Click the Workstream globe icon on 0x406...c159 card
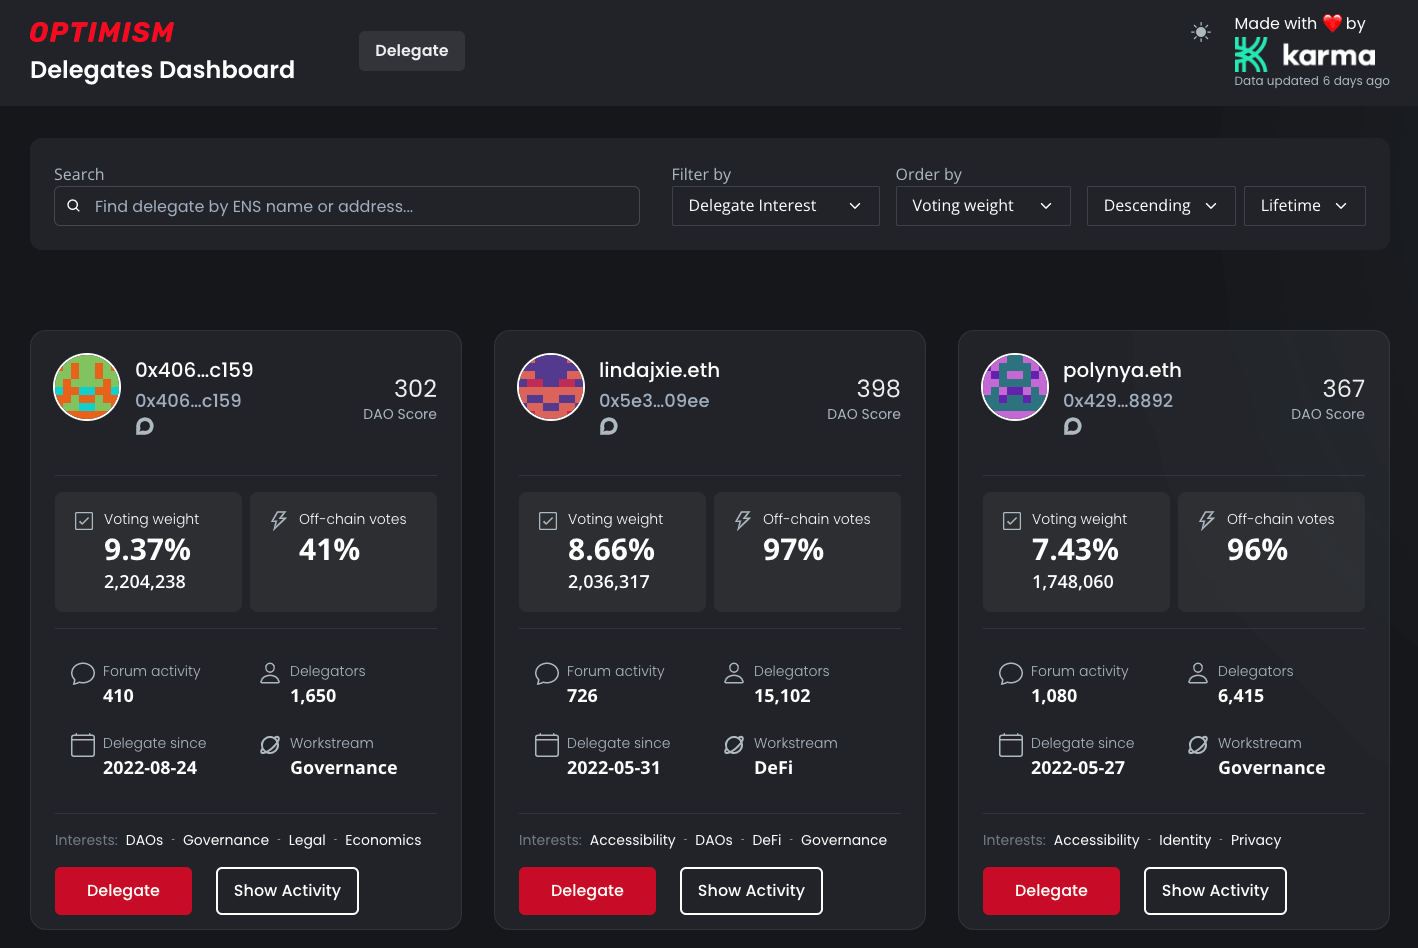 pyautogui.click(x=269, y=745)
